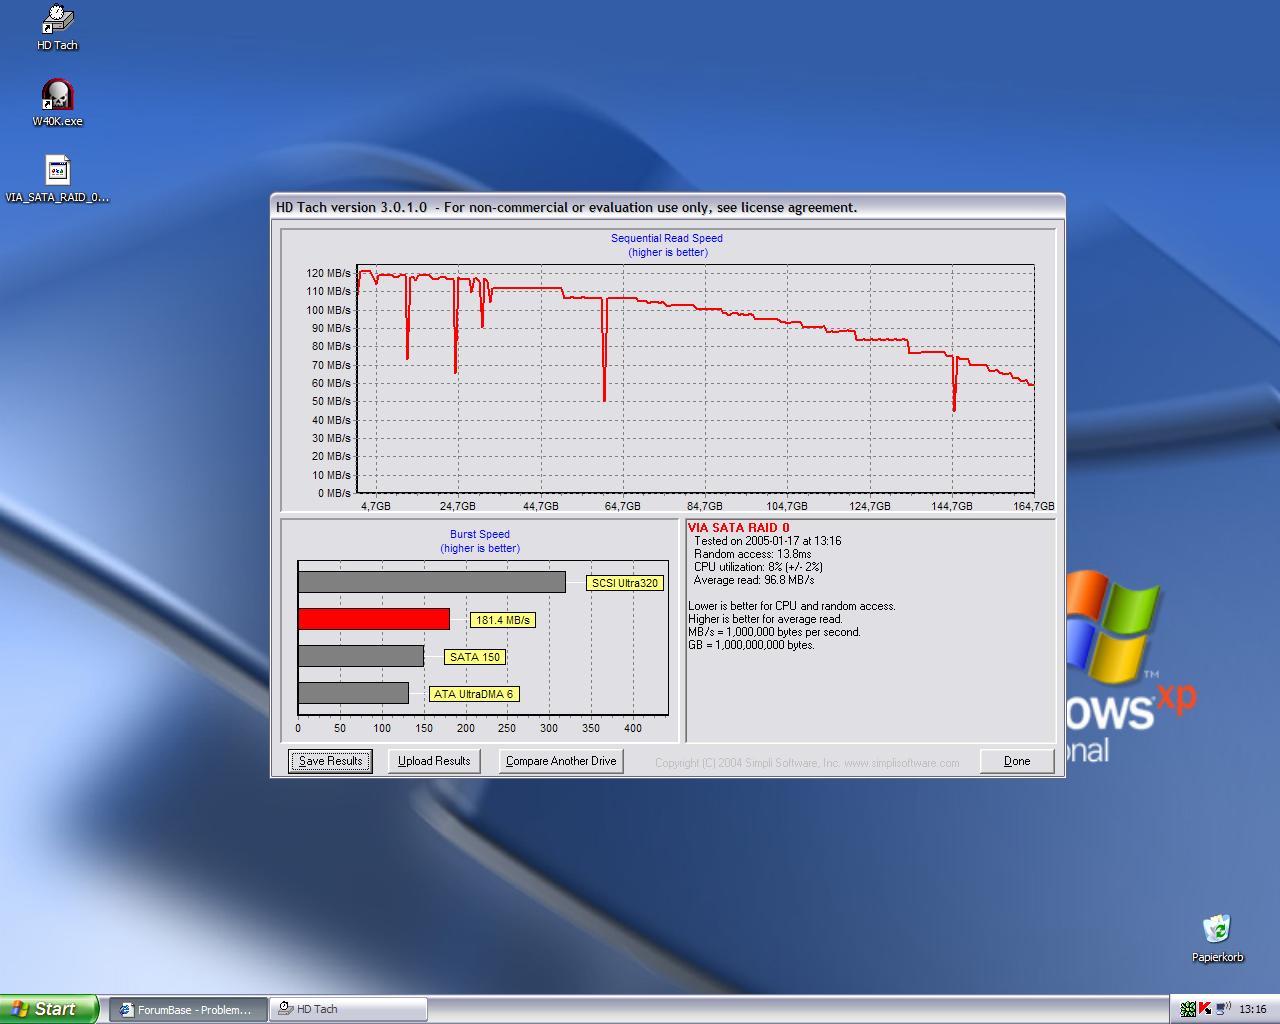Click the red 181.4 MB/s burst bar

point(374,619)
